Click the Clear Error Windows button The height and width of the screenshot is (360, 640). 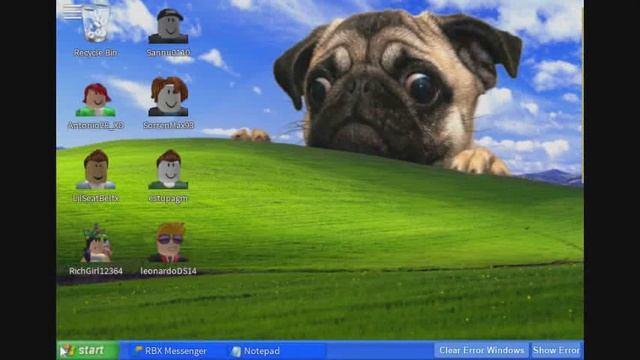click(x=481, y=350)
